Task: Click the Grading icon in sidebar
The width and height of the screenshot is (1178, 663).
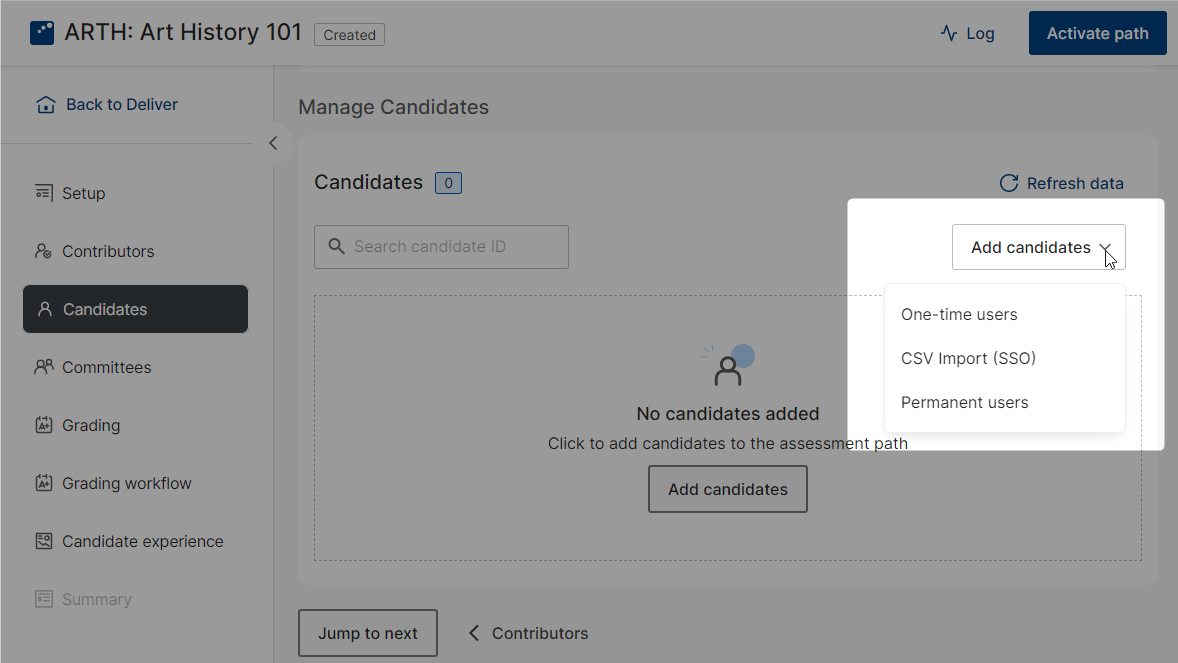Action: point(44,425)
